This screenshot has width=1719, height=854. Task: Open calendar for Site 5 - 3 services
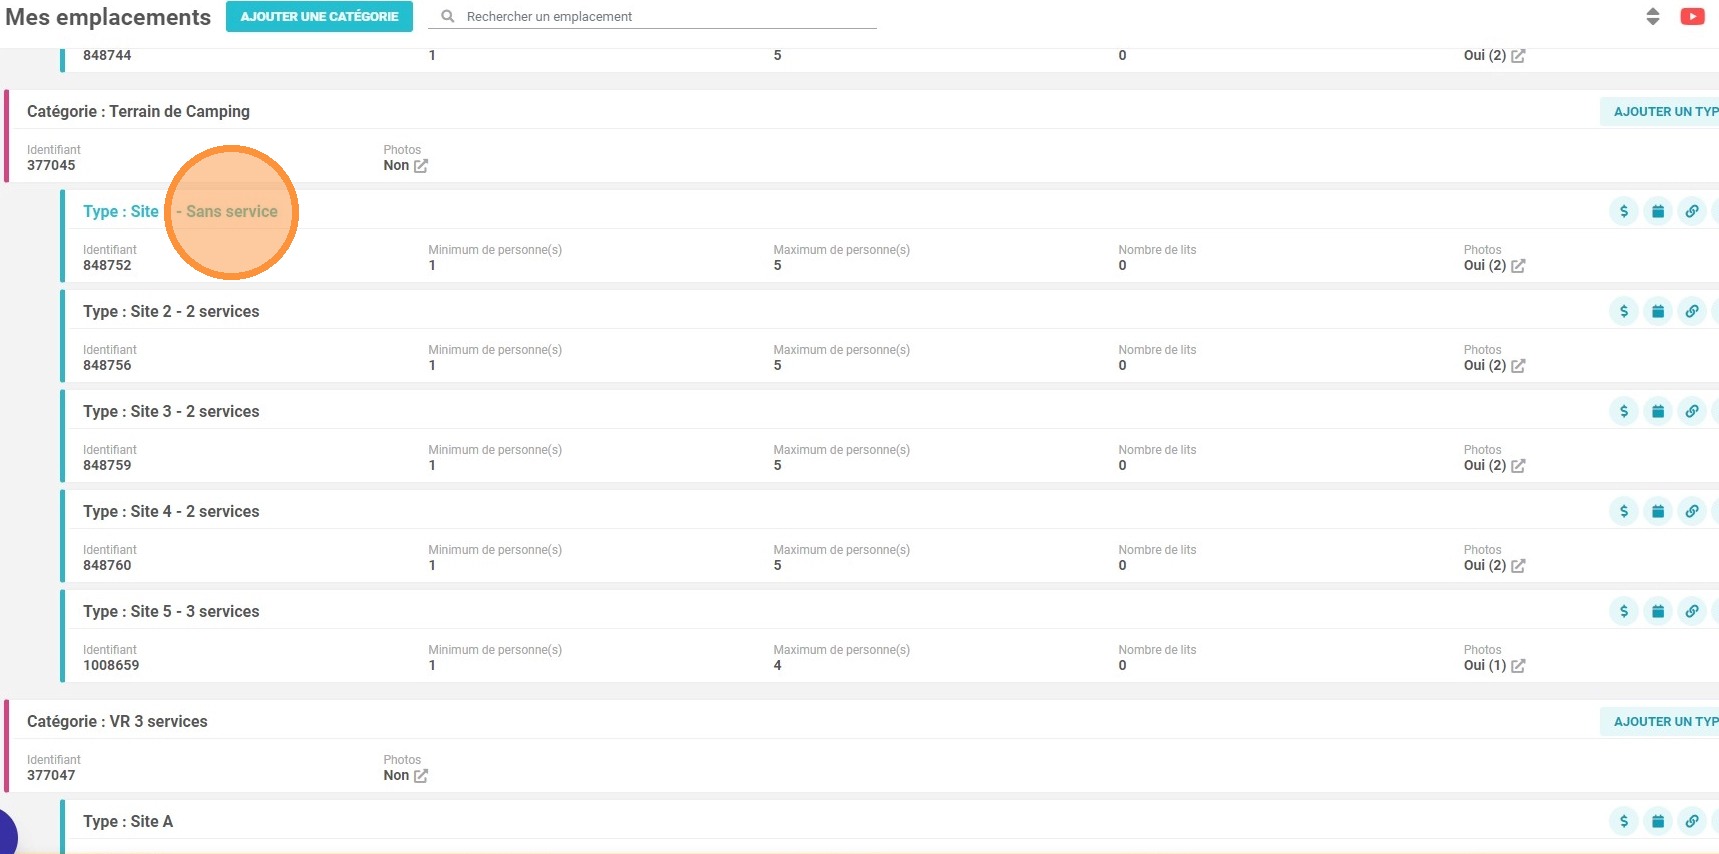[1658, 611]
